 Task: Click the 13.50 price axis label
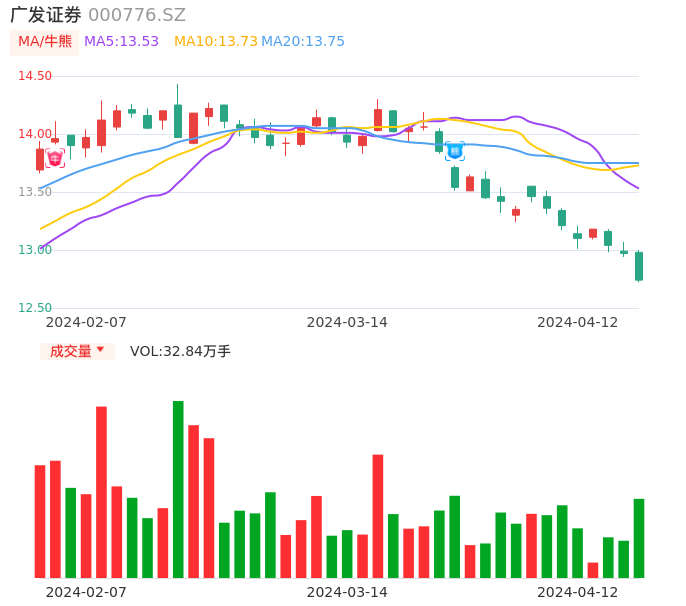click(35, 192)
